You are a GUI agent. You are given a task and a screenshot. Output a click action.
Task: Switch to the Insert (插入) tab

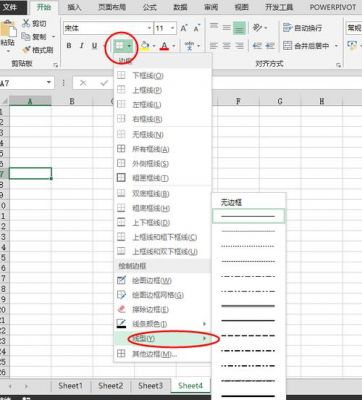[74, 7]
